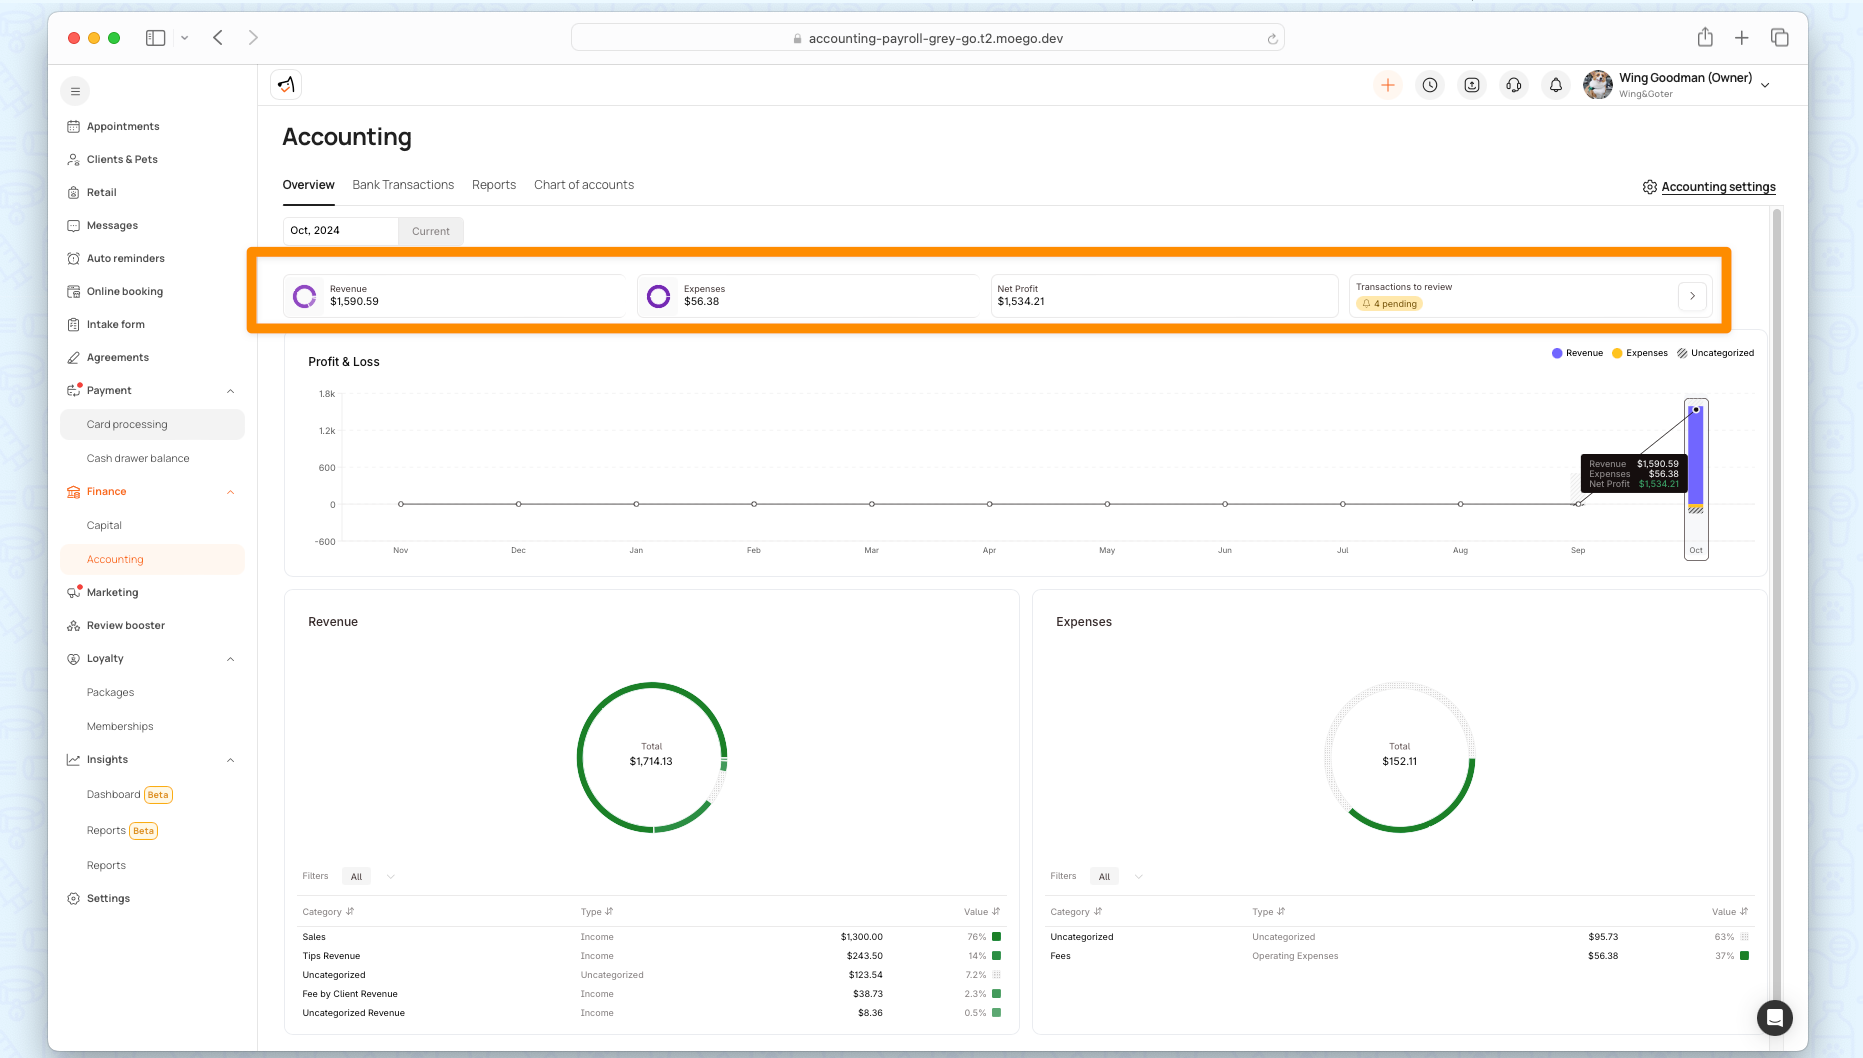Toggle Uncategorized series in chart legend

pyautogui.click(x=1715, y=353)
